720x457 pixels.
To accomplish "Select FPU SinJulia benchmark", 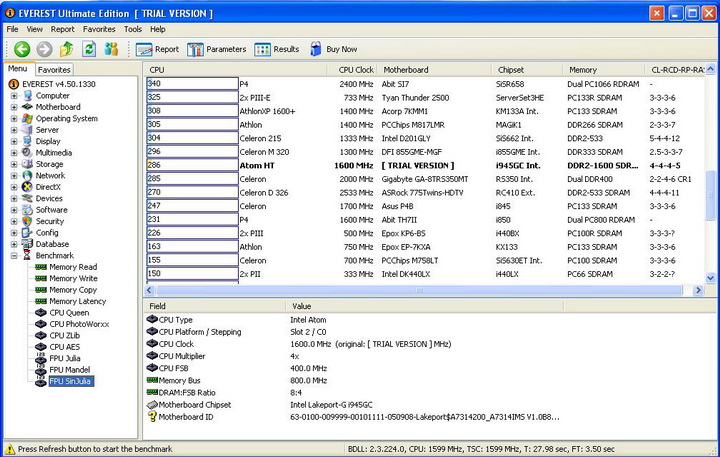I will [x=71, y=381].
